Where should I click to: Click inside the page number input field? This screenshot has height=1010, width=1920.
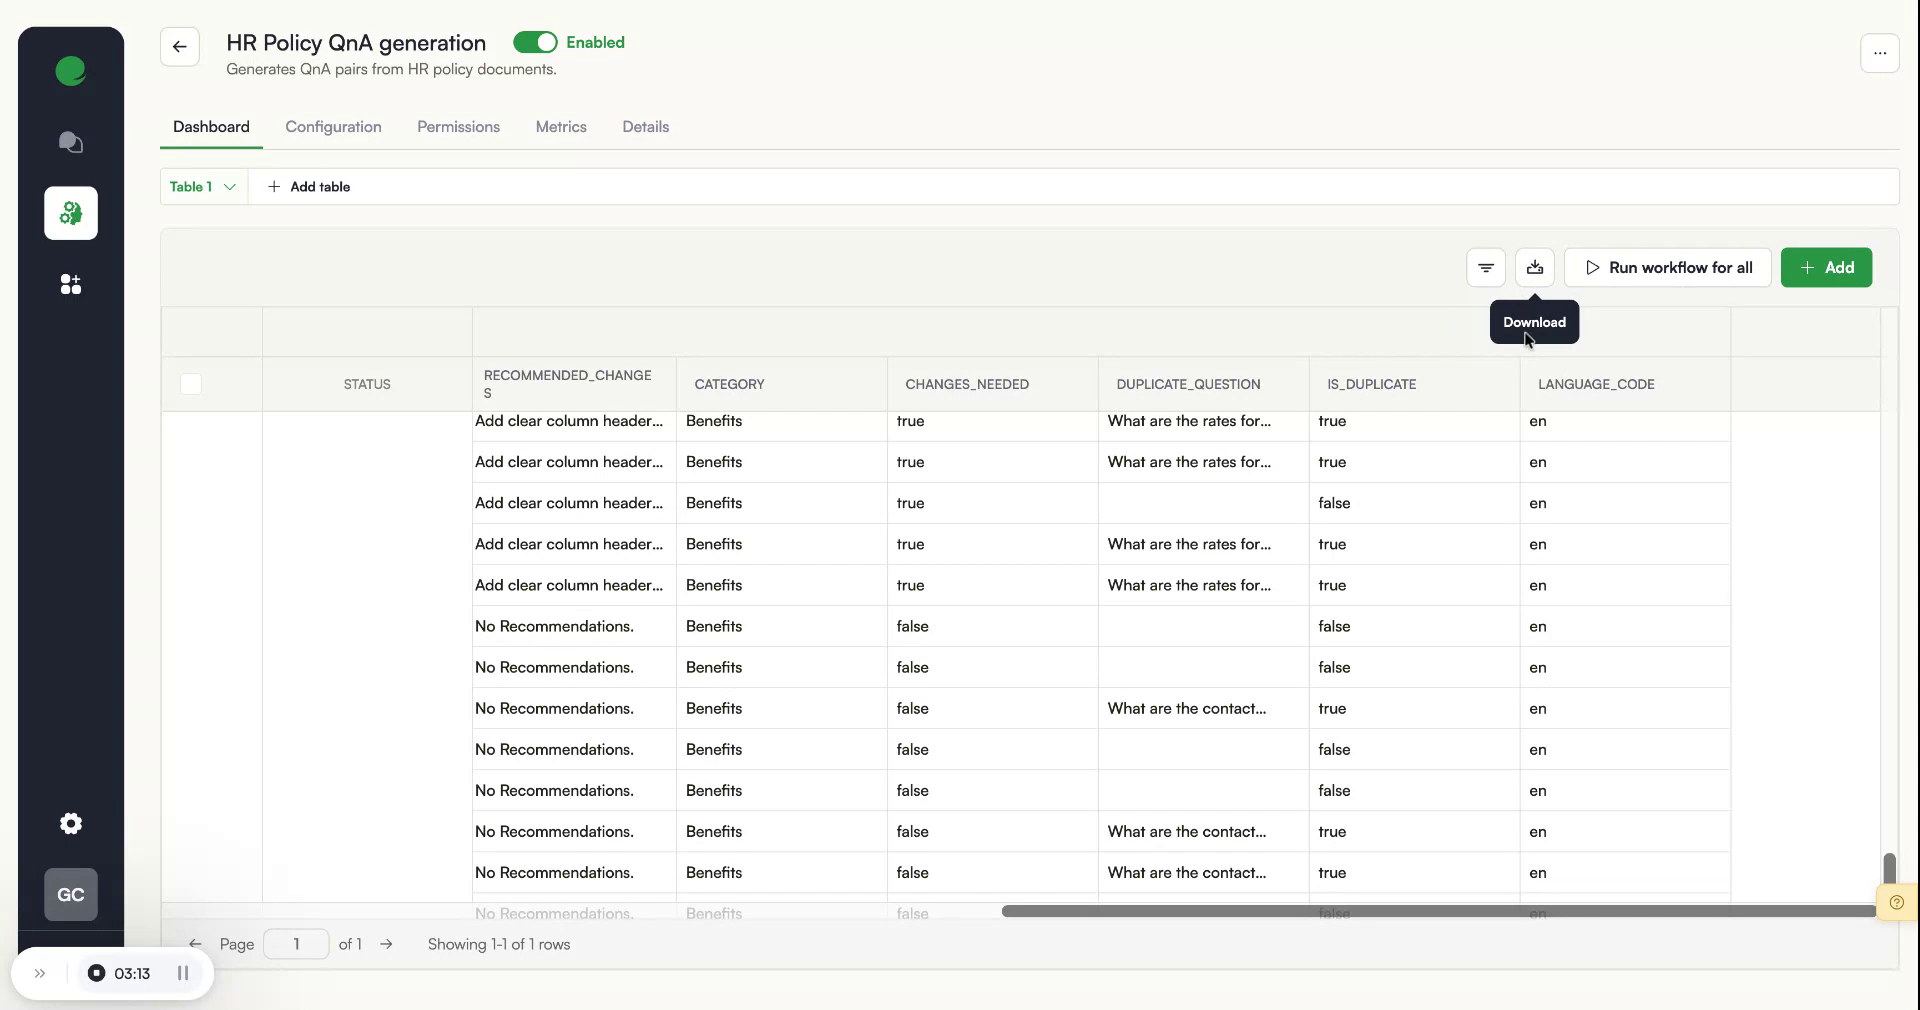[295, 945]
